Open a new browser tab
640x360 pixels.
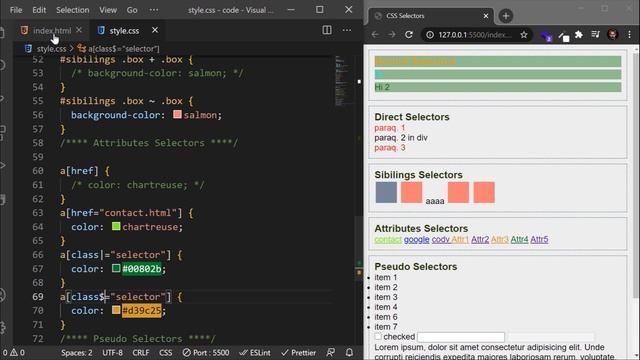tap(506, 16)
